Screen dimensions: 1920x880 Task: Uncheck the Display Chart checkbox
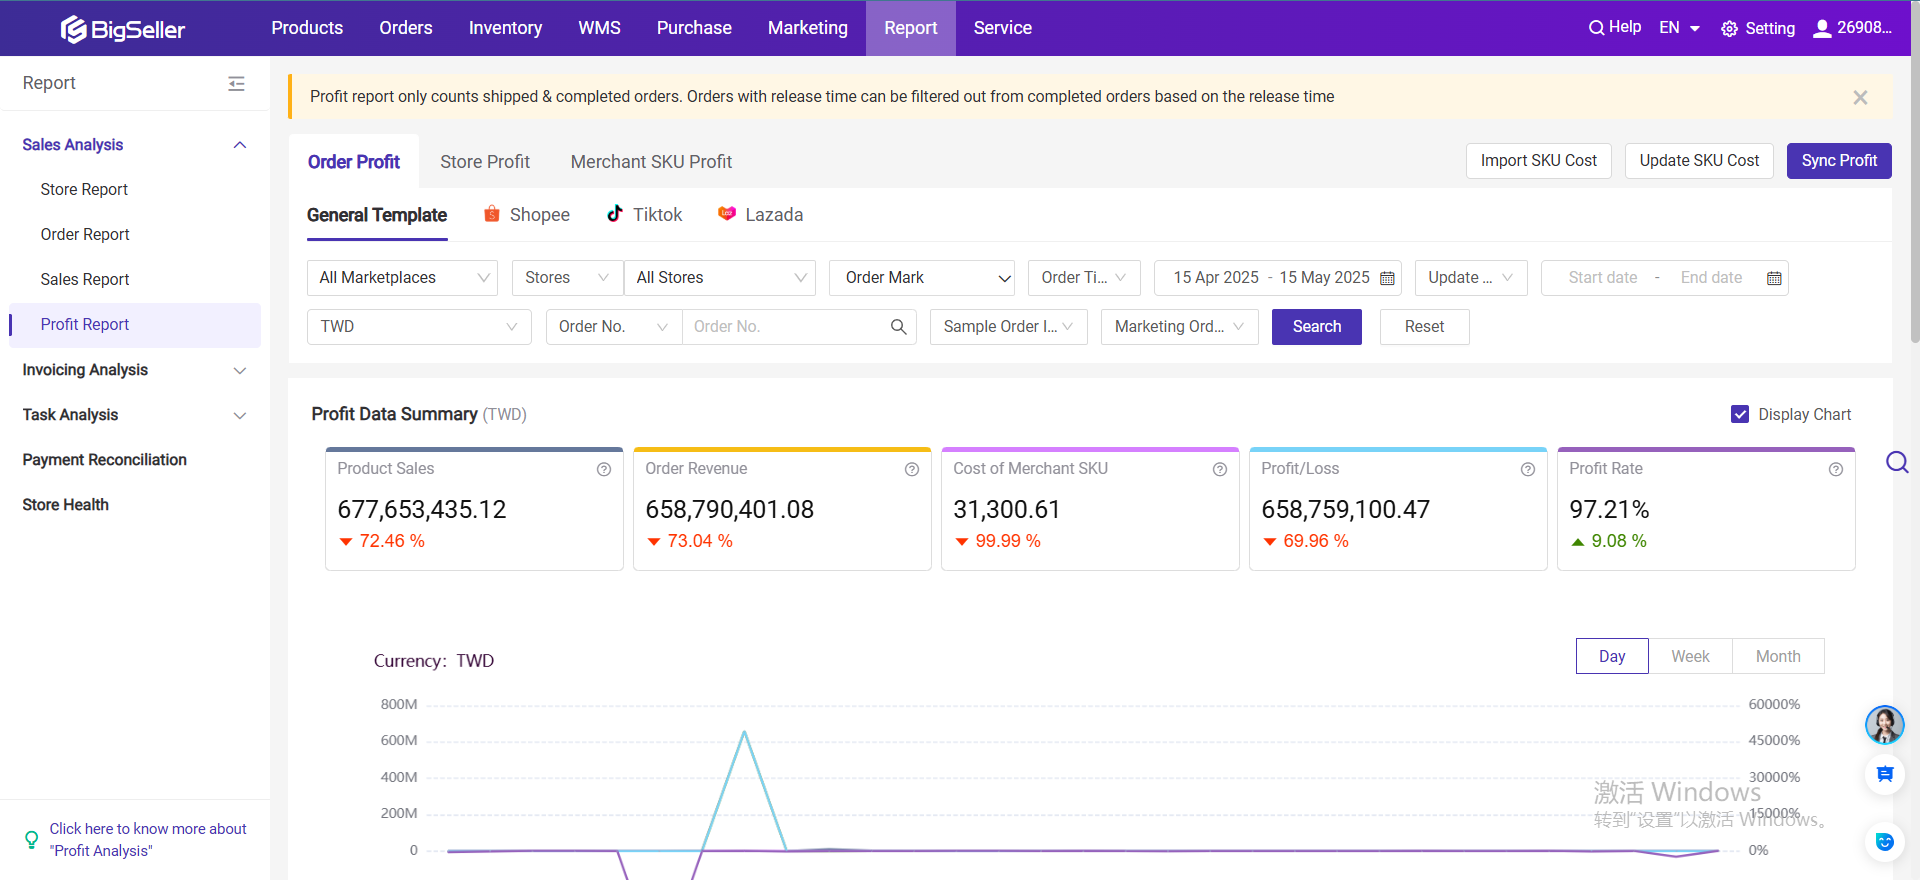point(1740,414)
